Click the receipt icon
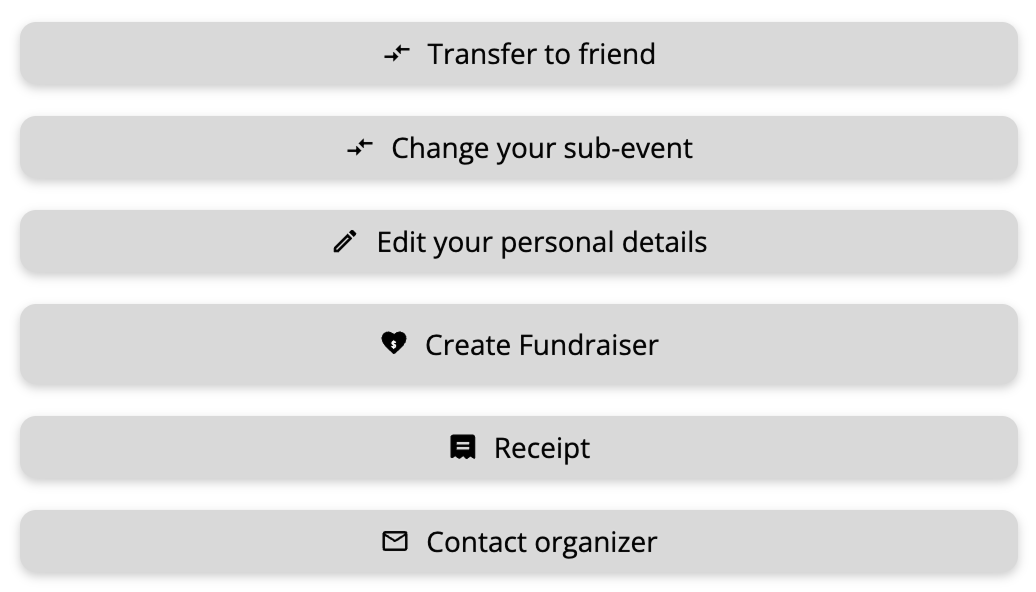This screenshot has width=1036, height=592. pyautogui.click(x=462, y=447)
